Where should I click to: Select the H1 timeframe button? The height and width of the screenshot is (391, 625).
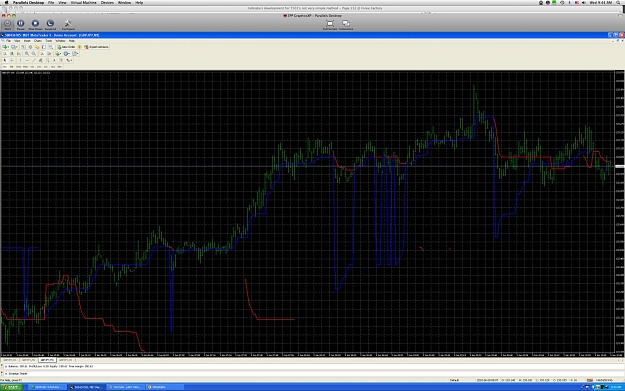click(x=32, y=67)
